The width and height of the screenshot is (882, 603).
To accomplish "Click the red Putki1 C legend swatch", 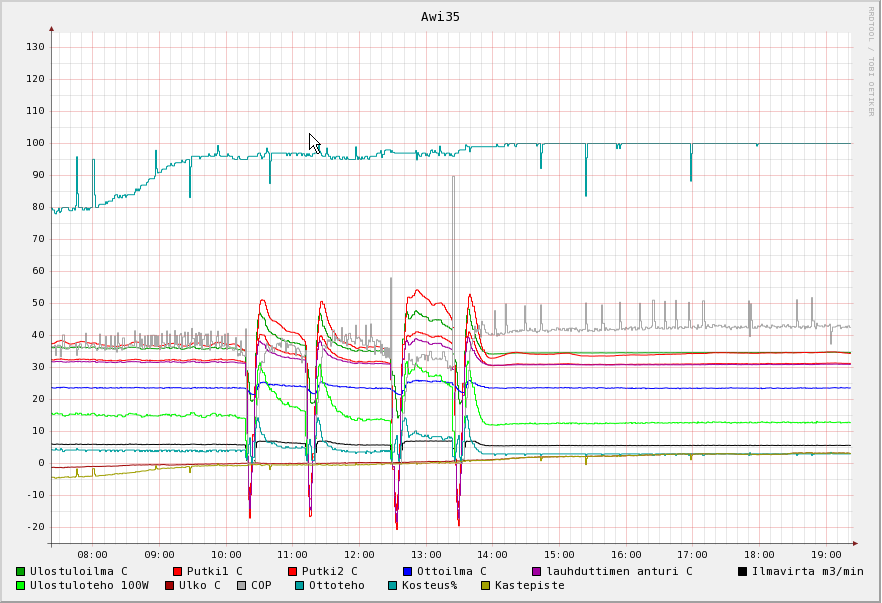I will (177, 571).
